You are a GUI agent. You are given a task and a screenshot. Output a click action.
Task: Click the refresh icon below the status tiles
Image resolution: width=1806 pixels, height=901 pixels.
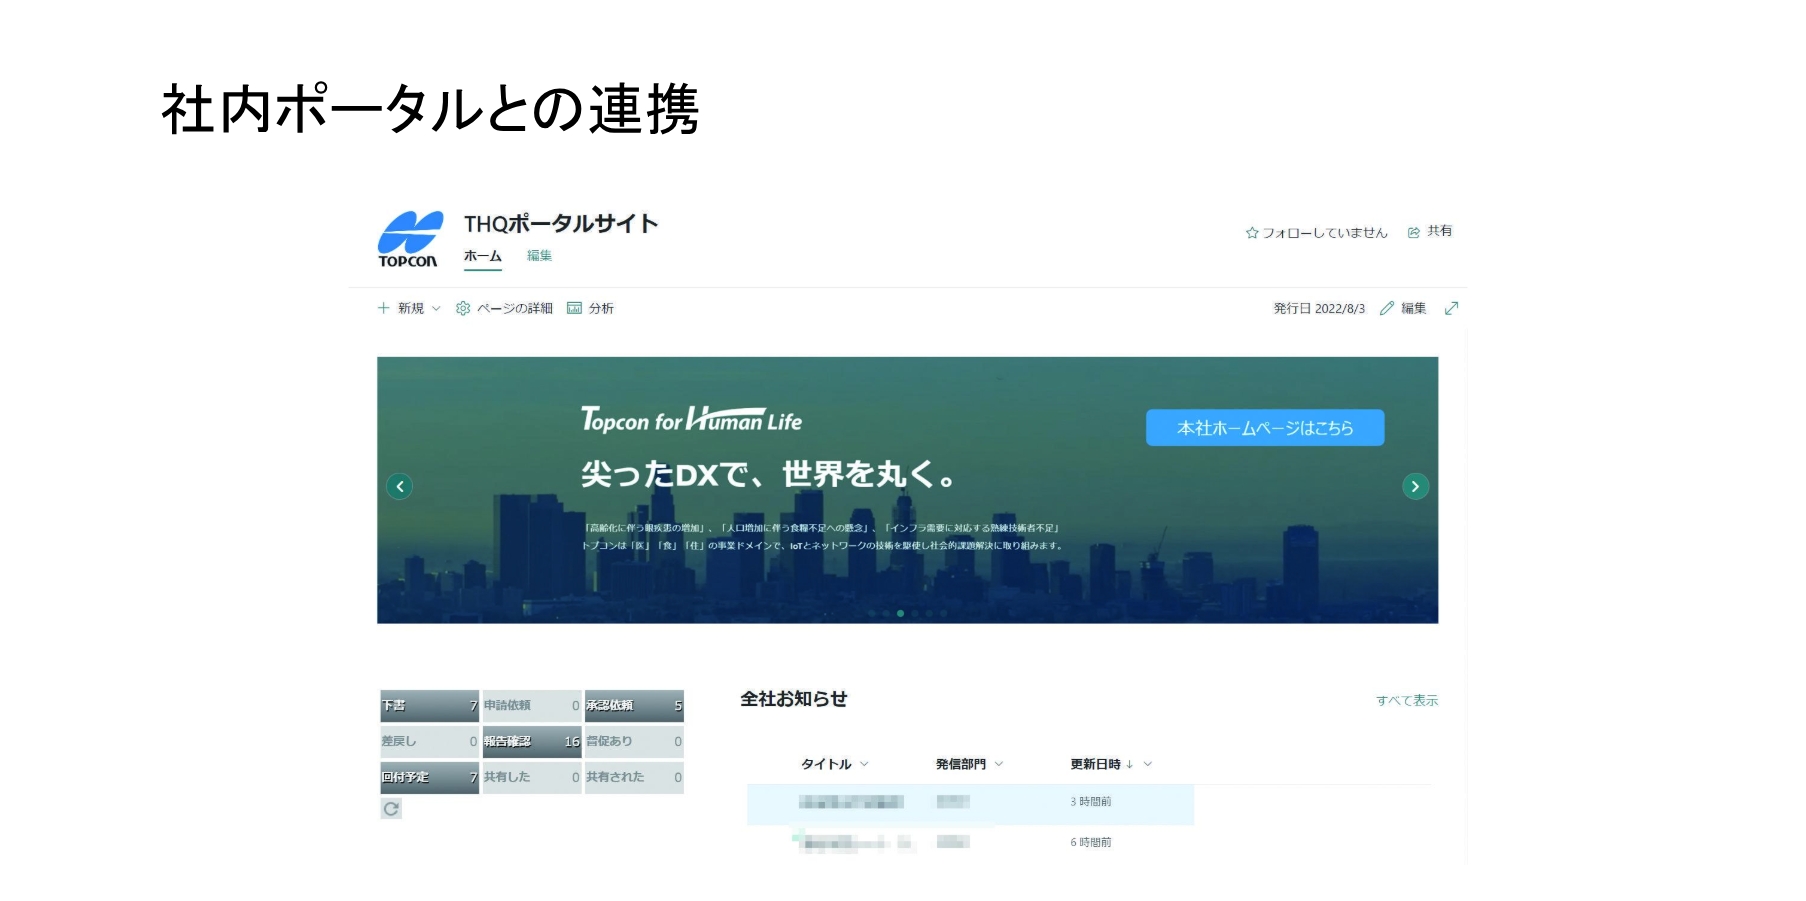pos(391,809)
